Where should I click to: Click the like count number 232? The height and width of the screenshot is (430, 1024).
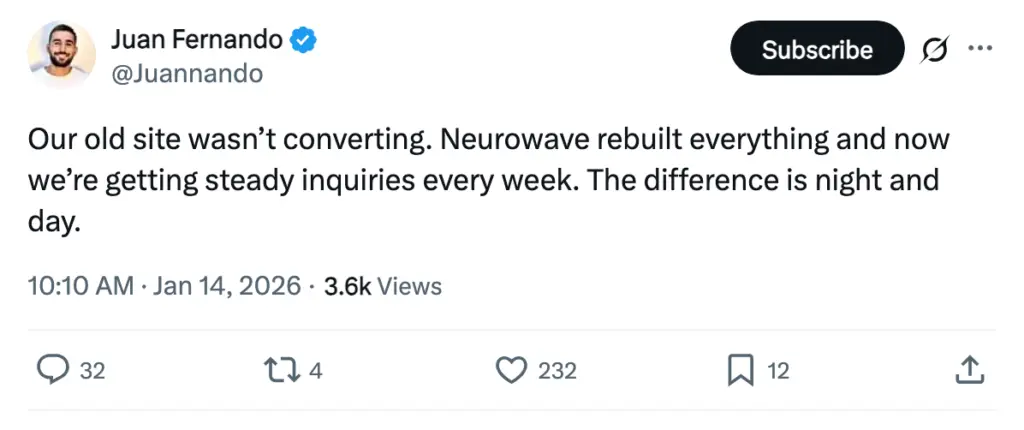[x=557, y=371]
